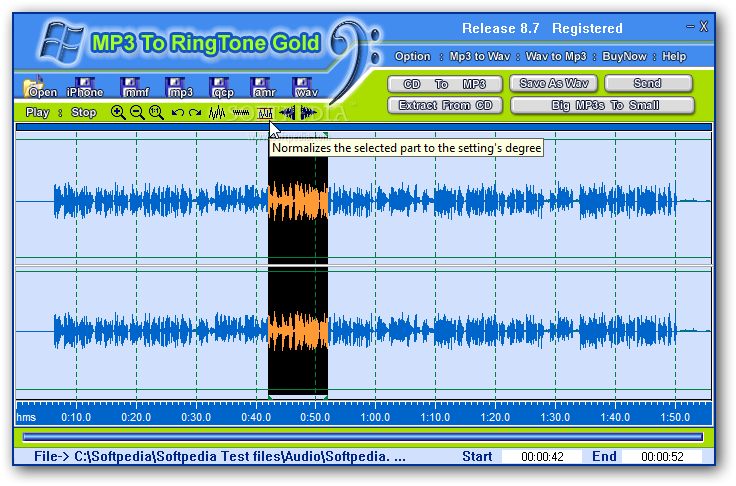Save ringtone in mmf format

click(135, 87)
